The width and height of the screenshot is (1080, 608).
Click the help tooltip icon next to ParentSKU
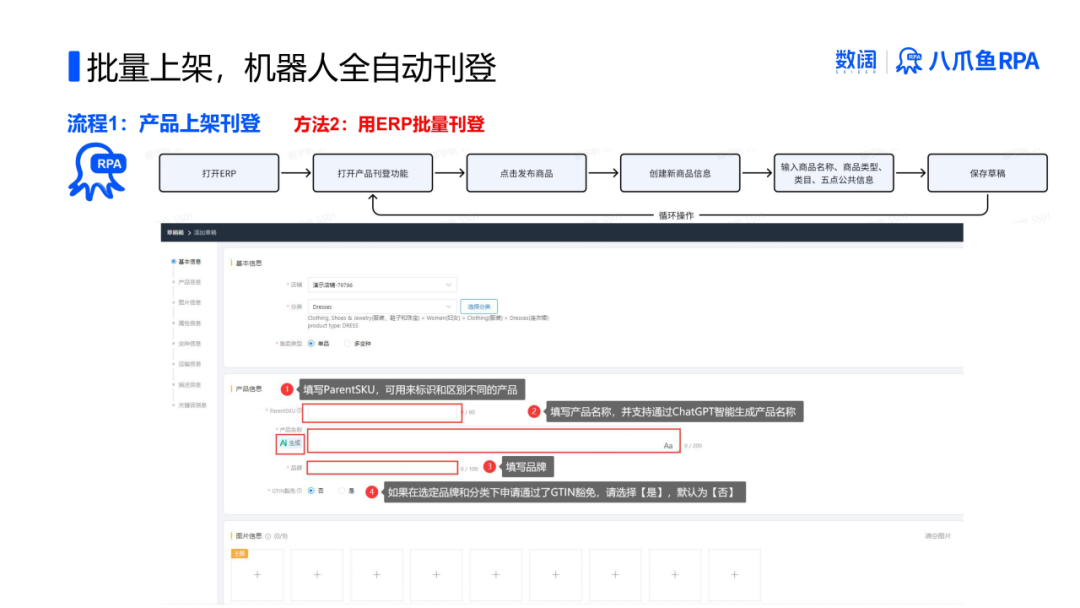300,411
